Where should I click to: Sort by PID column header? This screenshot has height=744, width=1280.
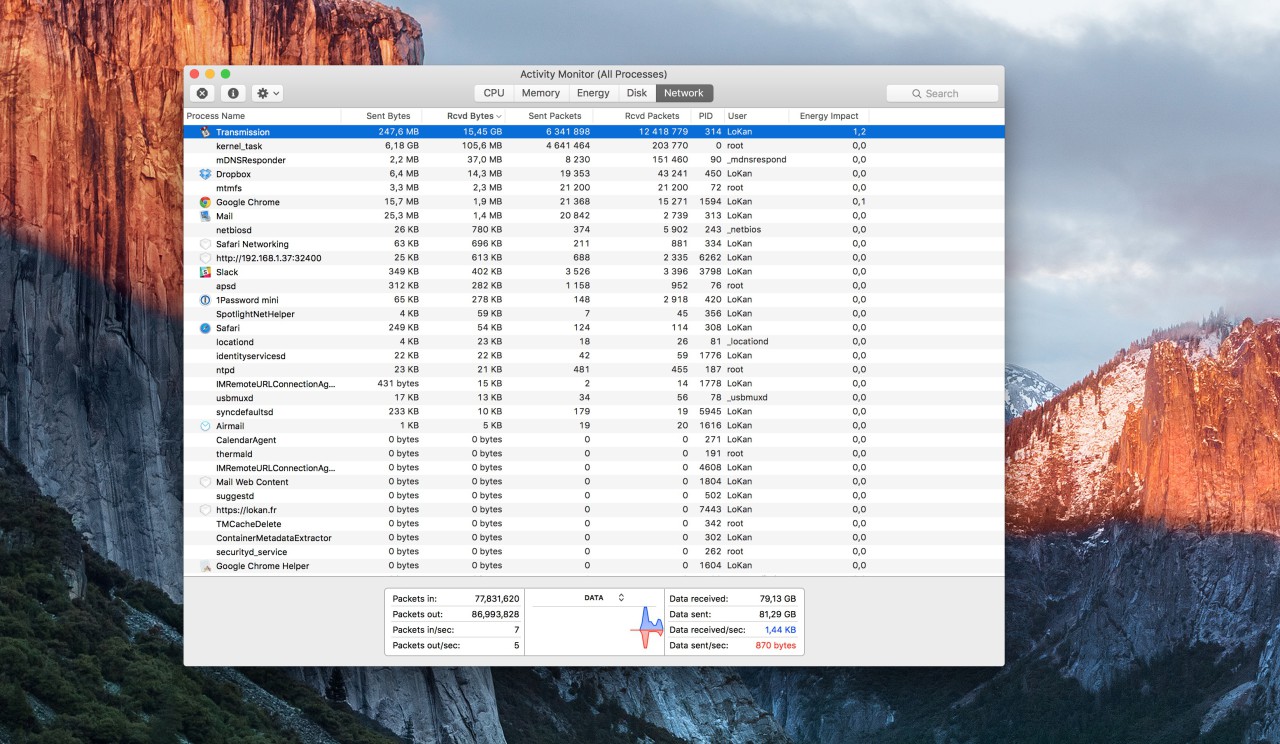pos(707,116)
